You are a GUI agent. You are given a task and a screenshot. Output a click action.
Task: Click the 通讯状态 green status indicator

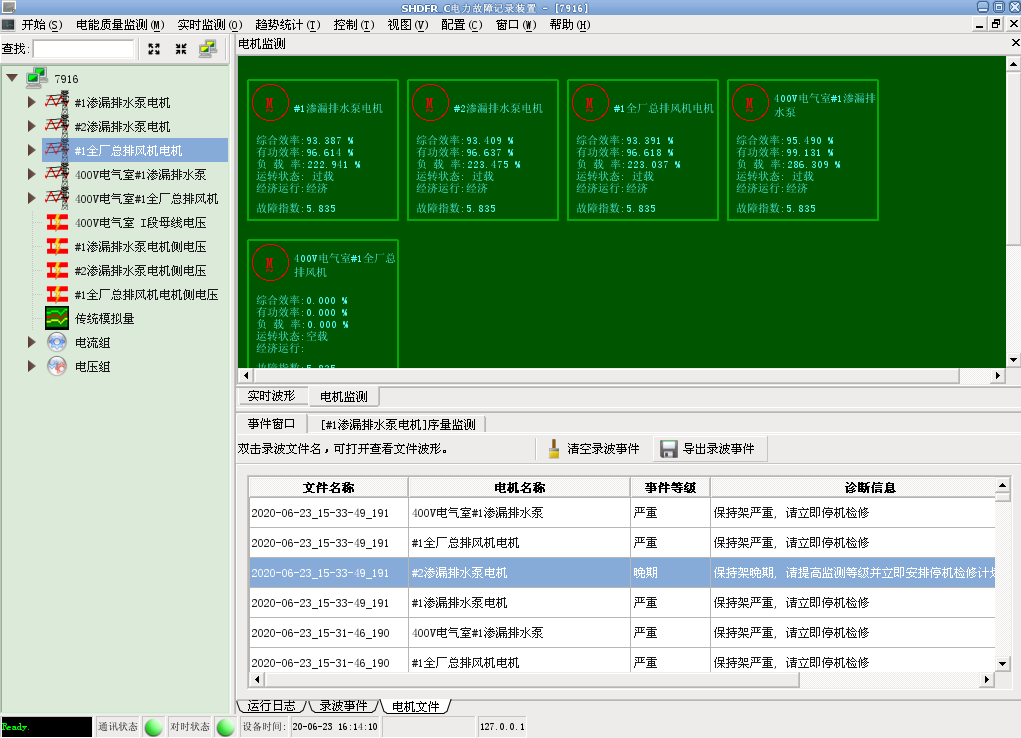[x=154, y=727]
